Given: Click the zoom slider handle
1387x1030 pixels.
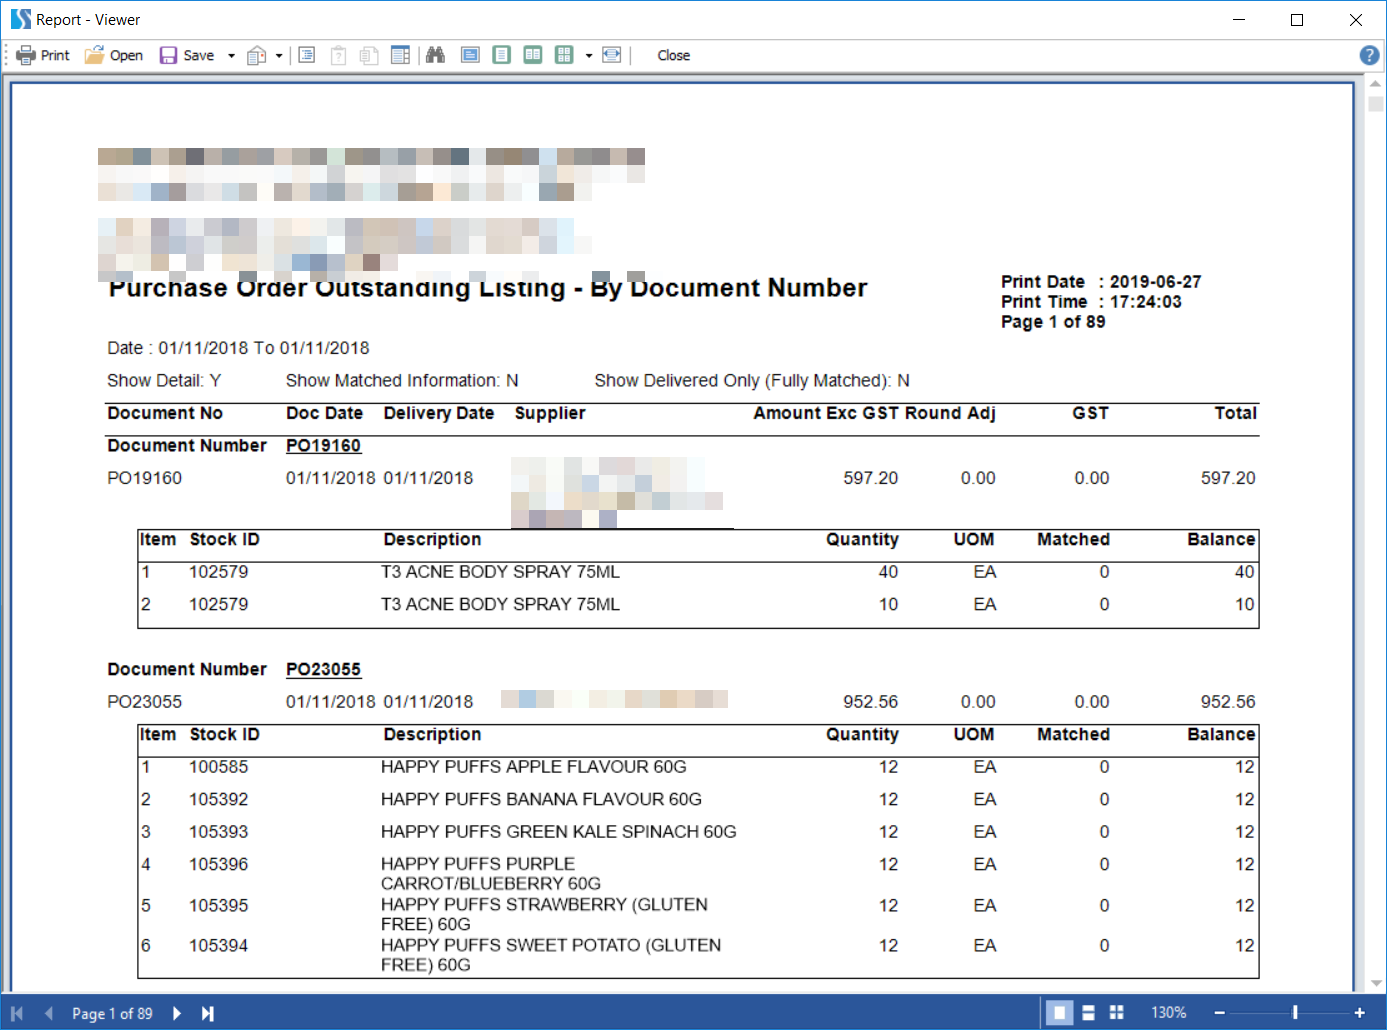Looking at the screenshot, I should click(1295, 1013).
